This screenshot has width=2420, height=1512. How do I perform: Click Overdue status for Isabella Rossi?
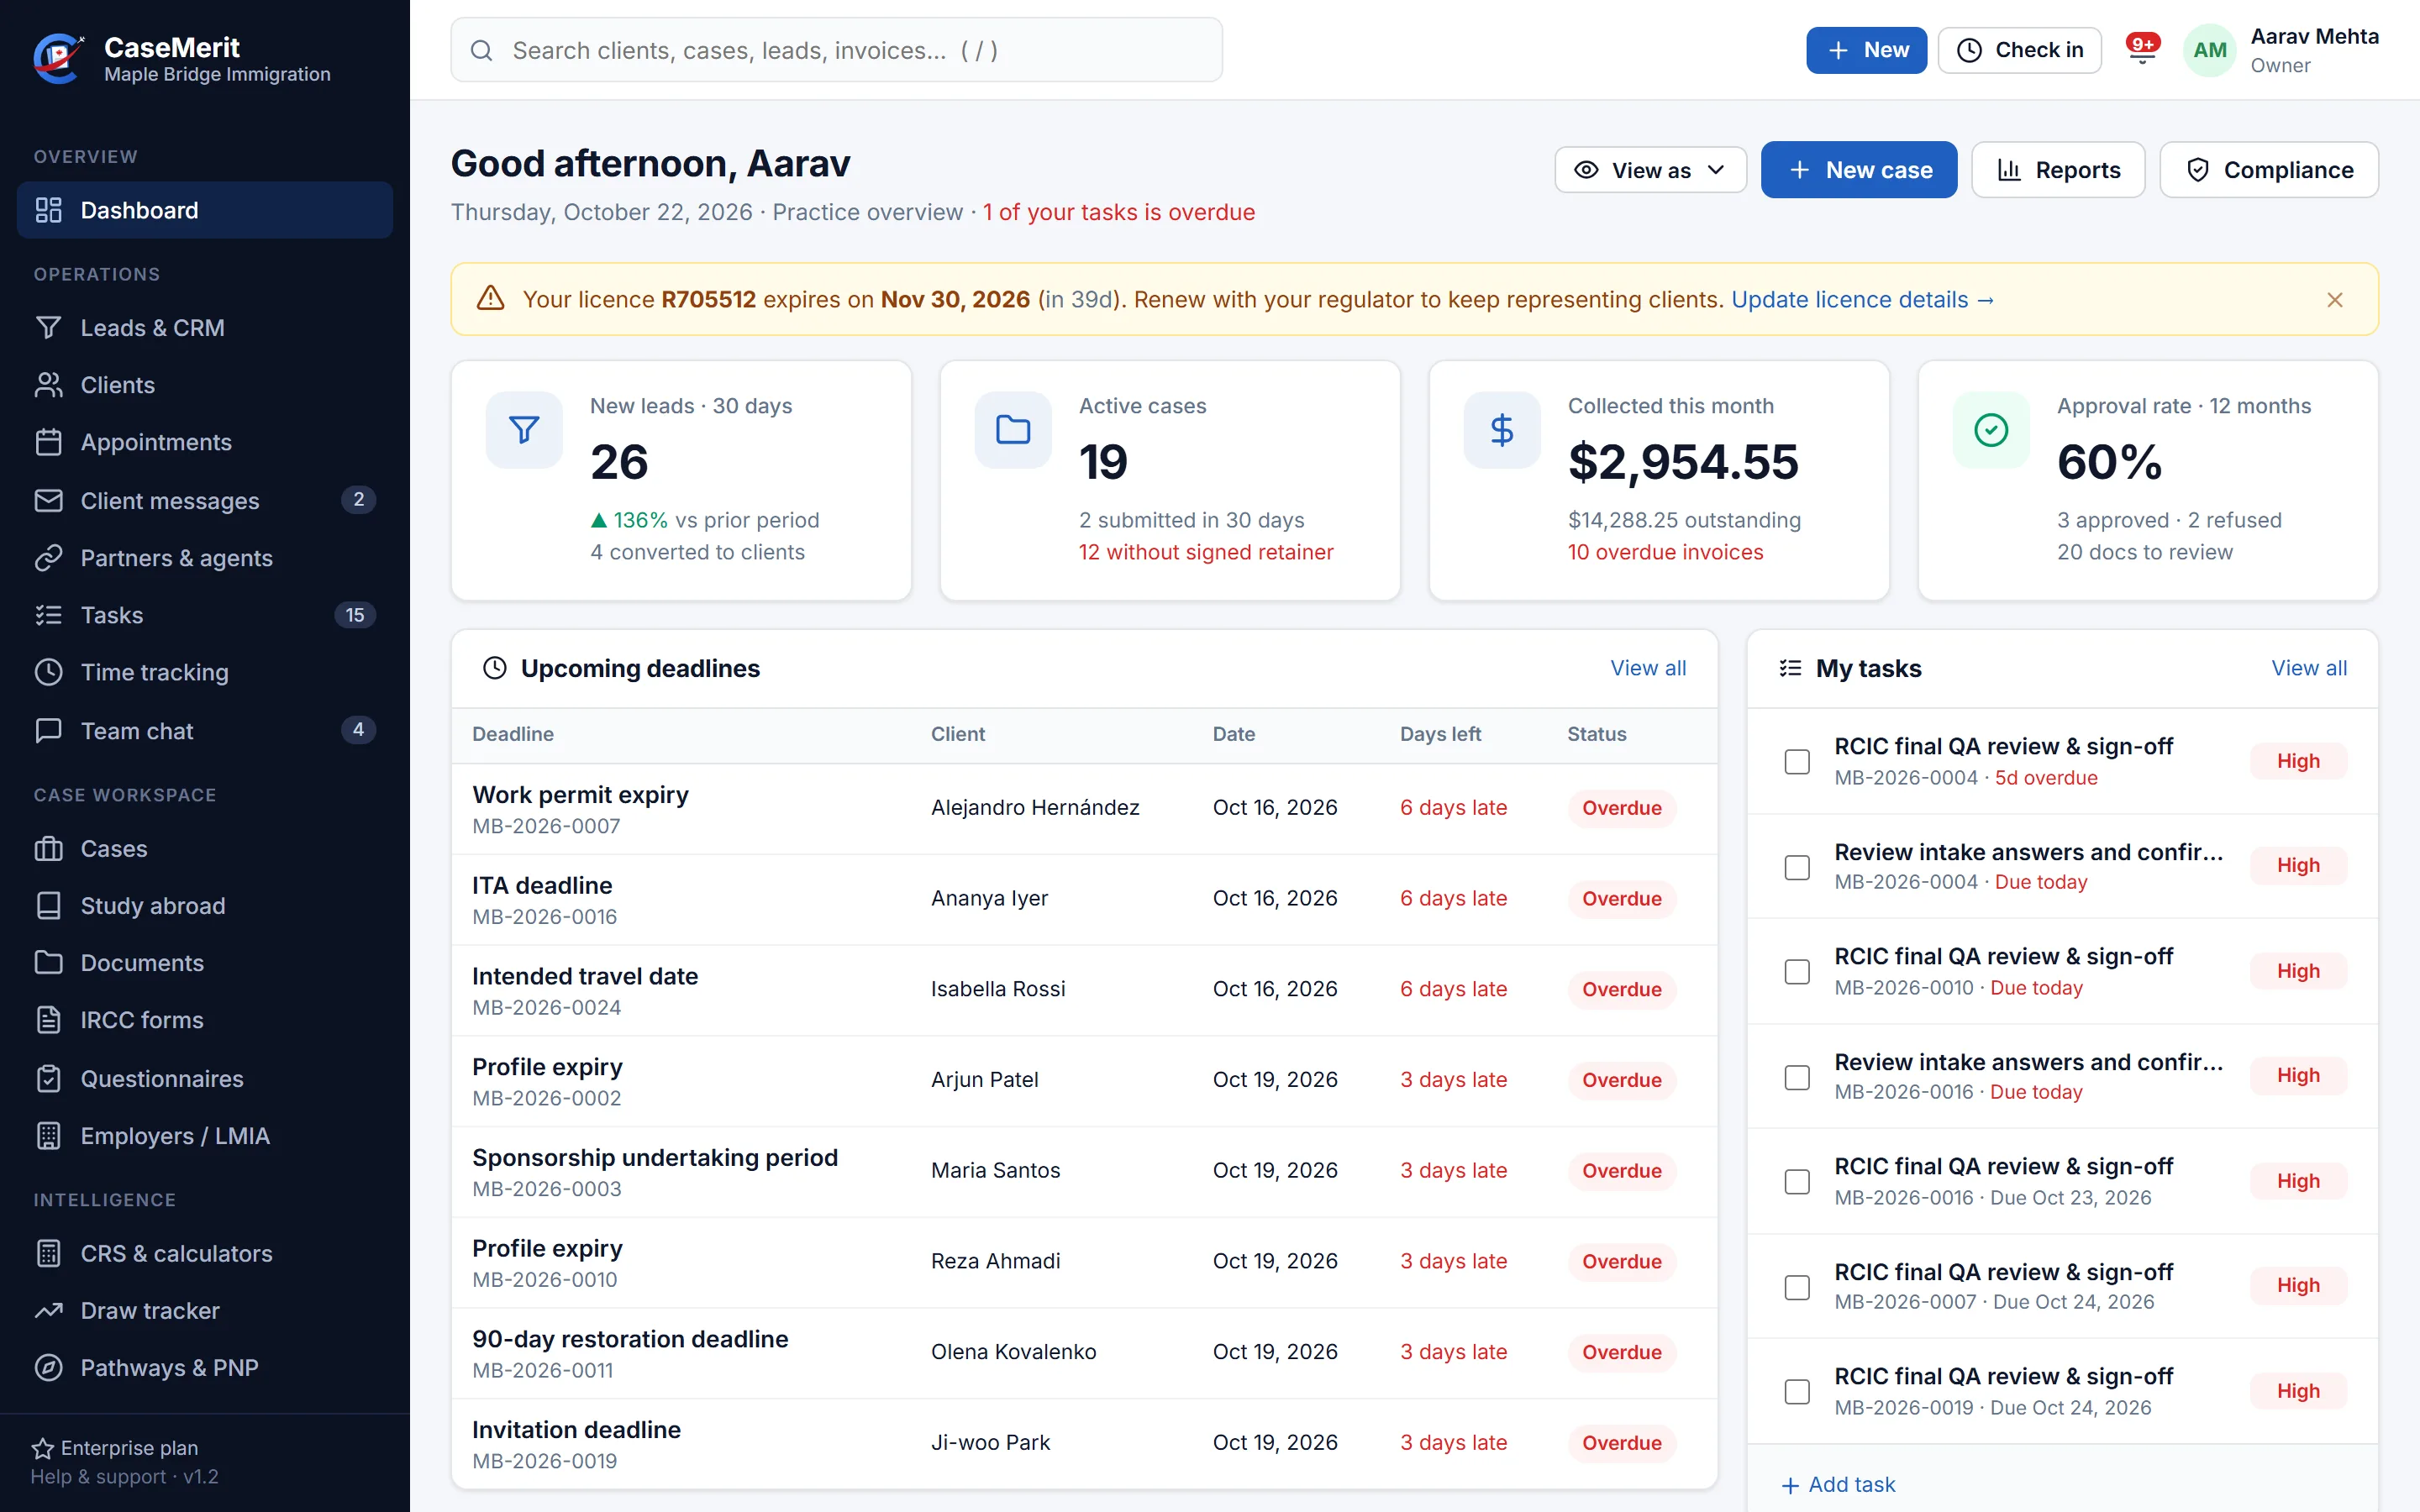point(1621,989)
